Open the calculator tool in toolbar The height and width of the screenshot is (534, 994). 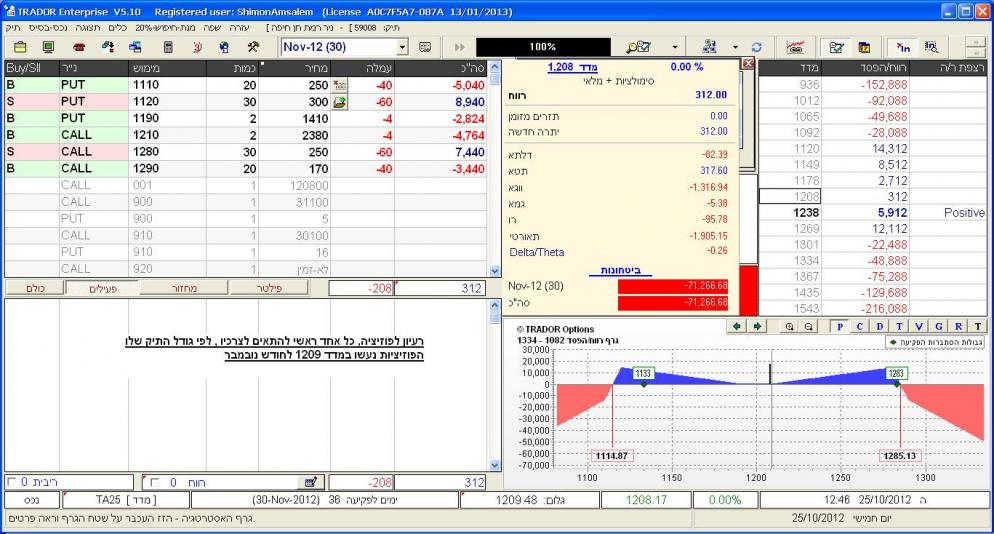click(x=168, y=47)
